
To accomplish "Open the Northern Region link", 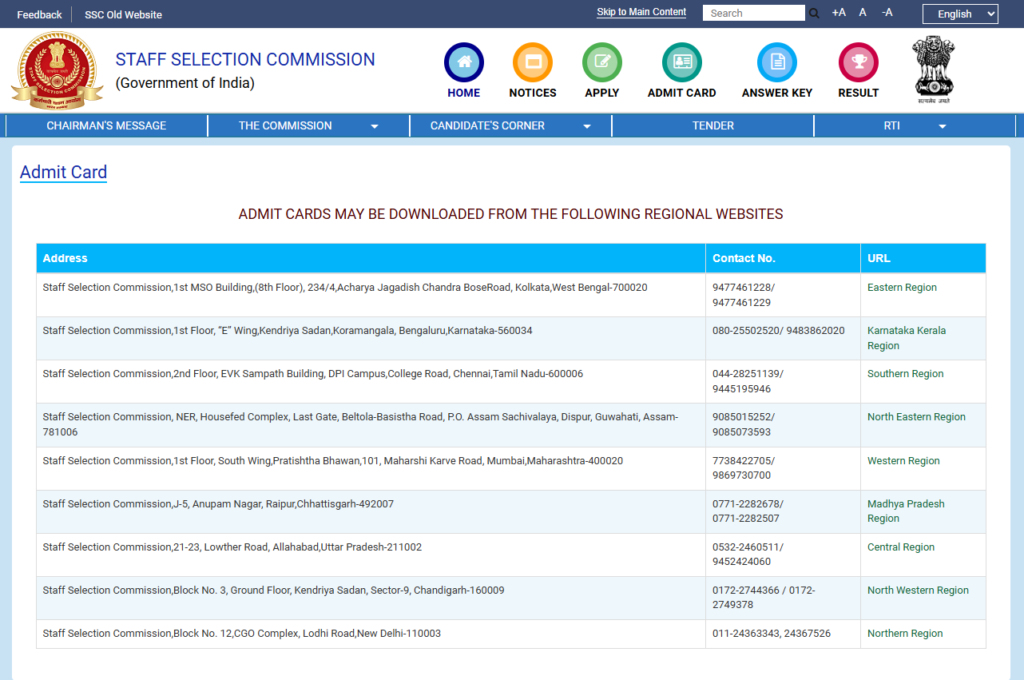I will coord(904,633).
